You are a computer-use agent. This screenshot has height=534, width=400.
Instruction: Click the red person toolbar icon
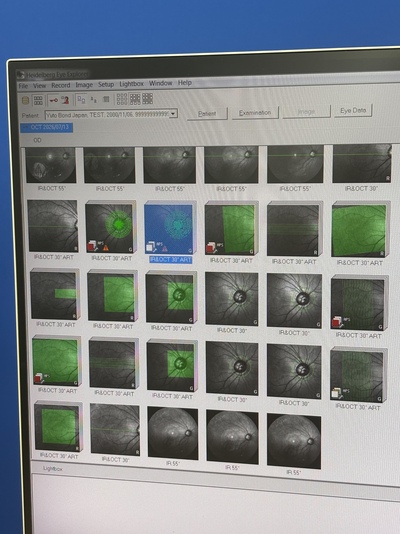point(65,100)
